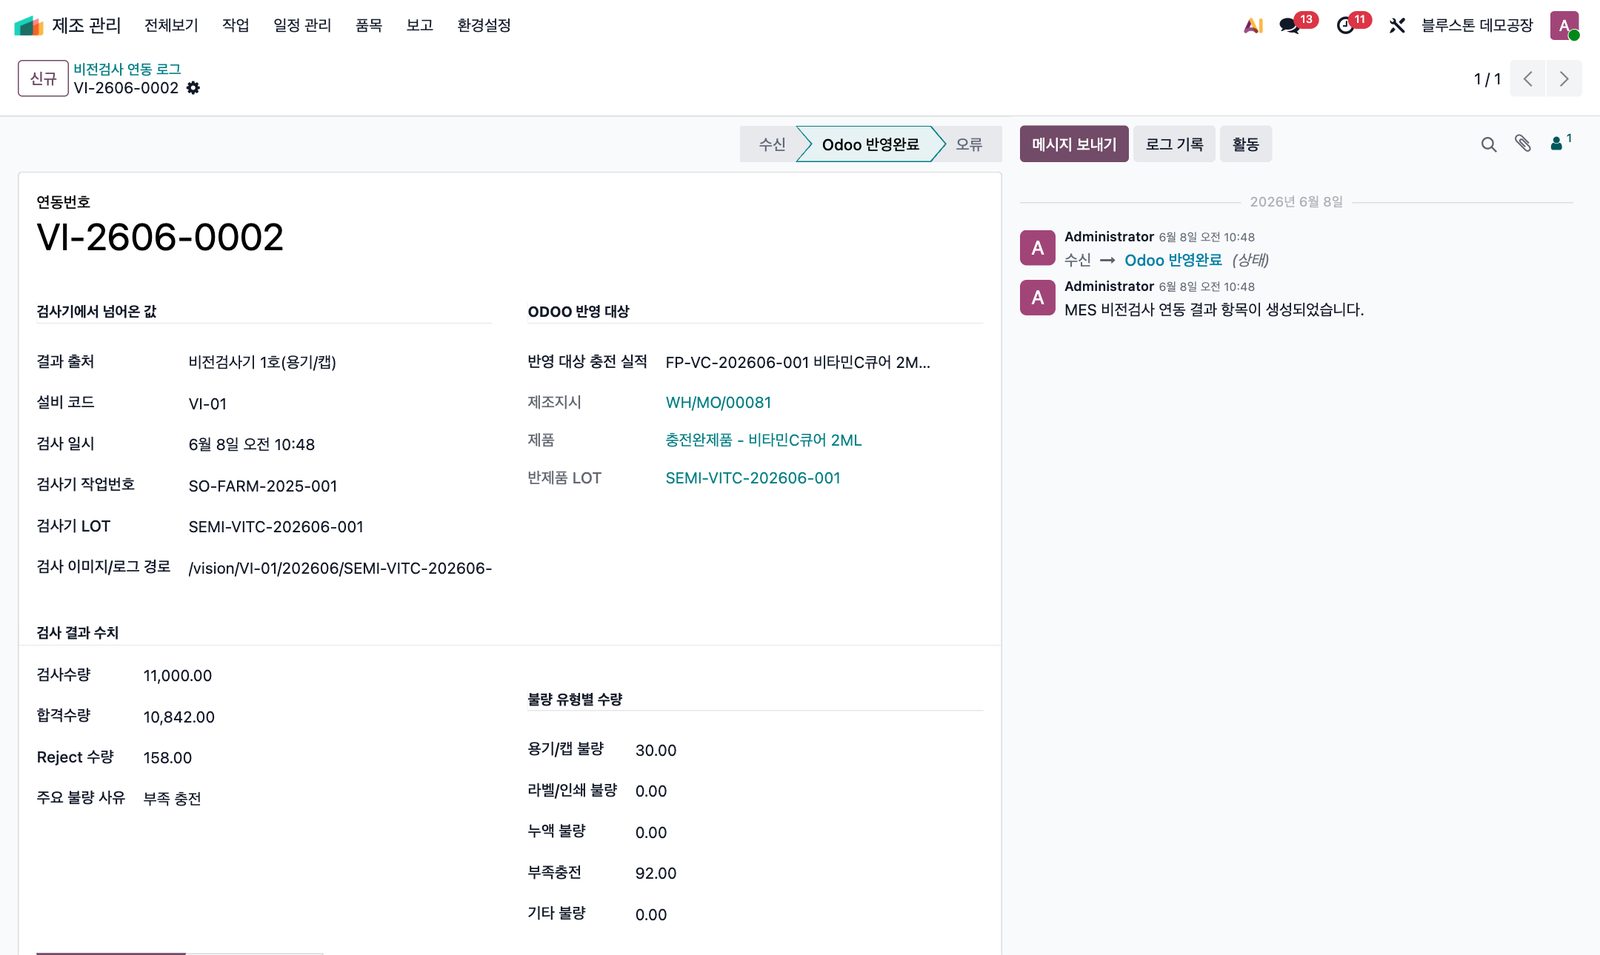Click the 주요 불량 사유 value 부족 충전
This screenshot has height=955, width=1600.
[x=172, y=799]
